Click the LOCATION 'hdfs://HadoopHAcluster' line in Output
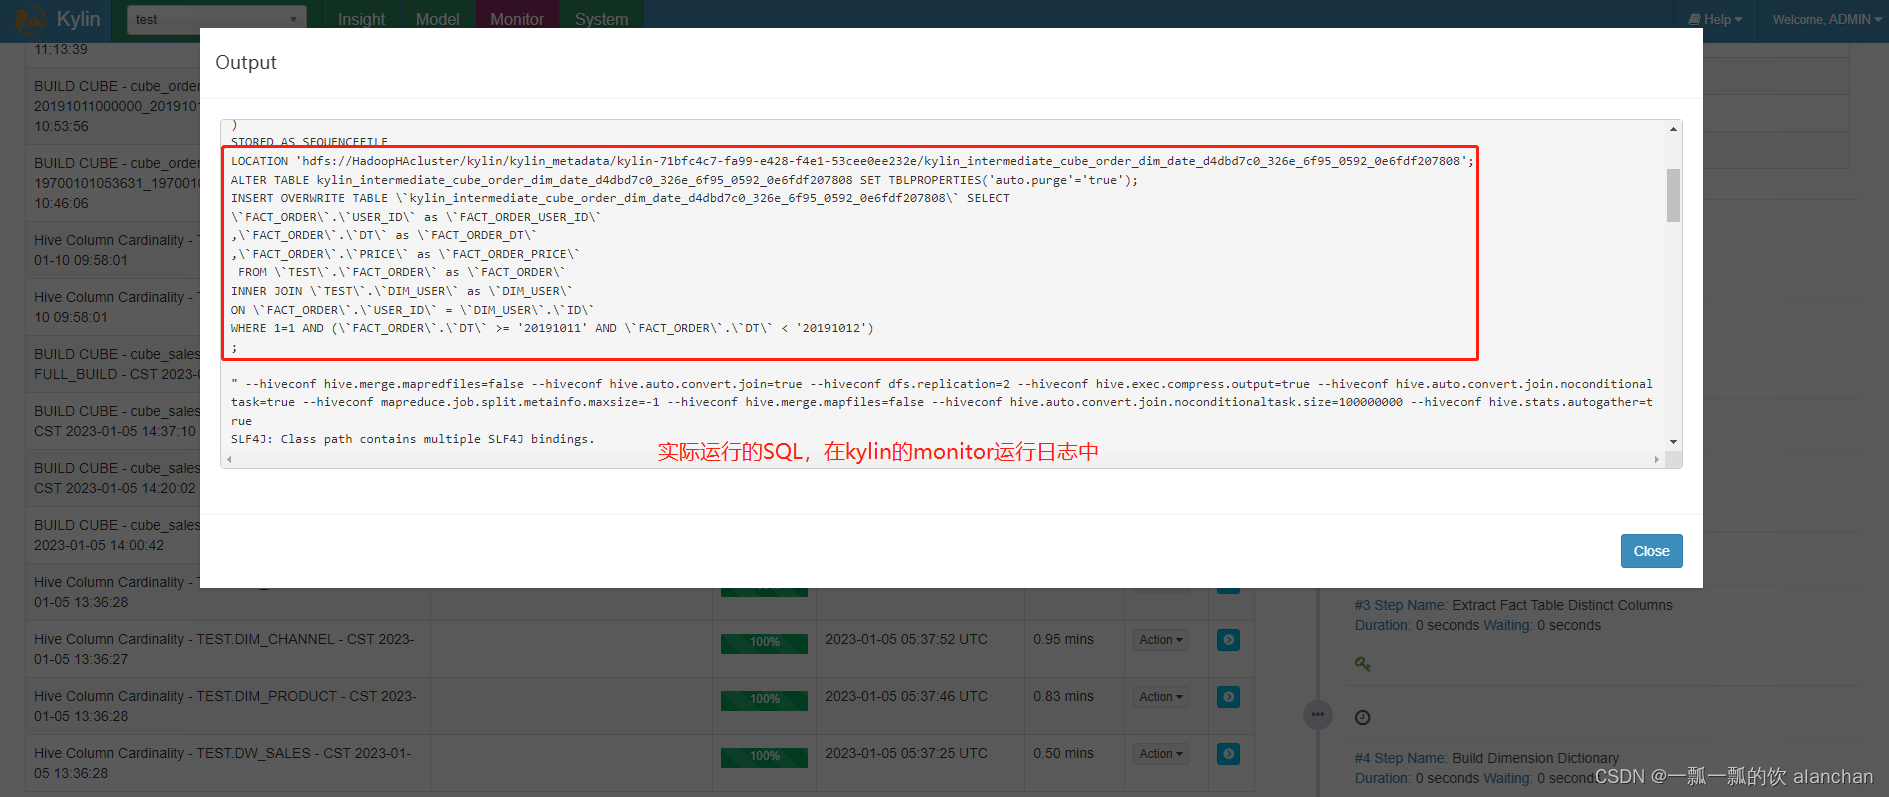Screen dimensions: 1889x797 (x=852, y=161)
